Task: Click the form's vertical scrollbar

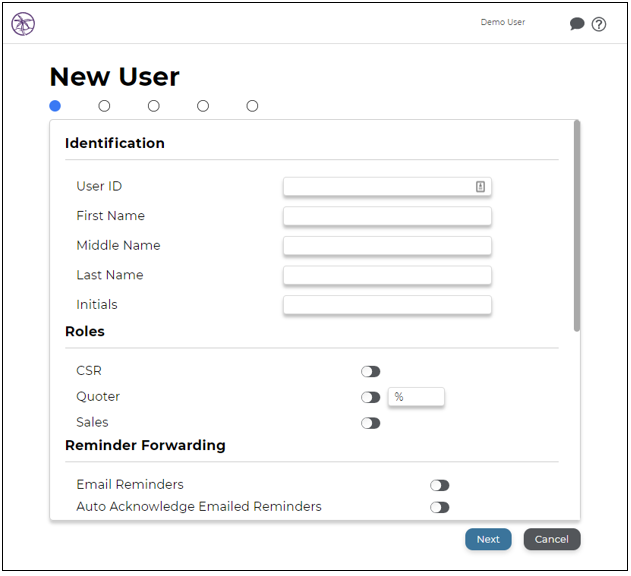Action: pyautogui.click(x=577, y=225)
